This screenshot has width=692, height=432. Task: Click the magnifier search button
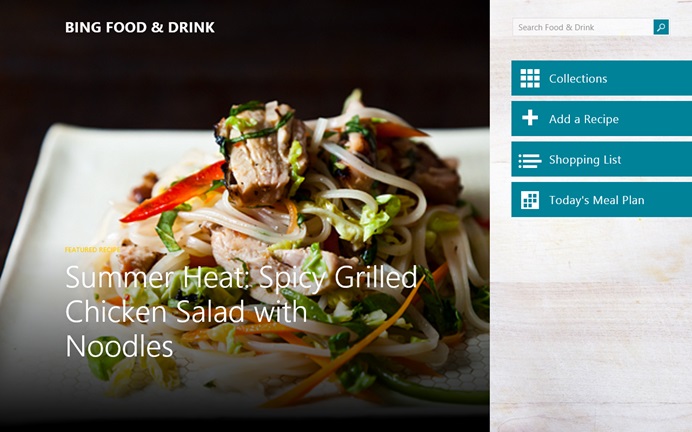[x=661, y=27]
